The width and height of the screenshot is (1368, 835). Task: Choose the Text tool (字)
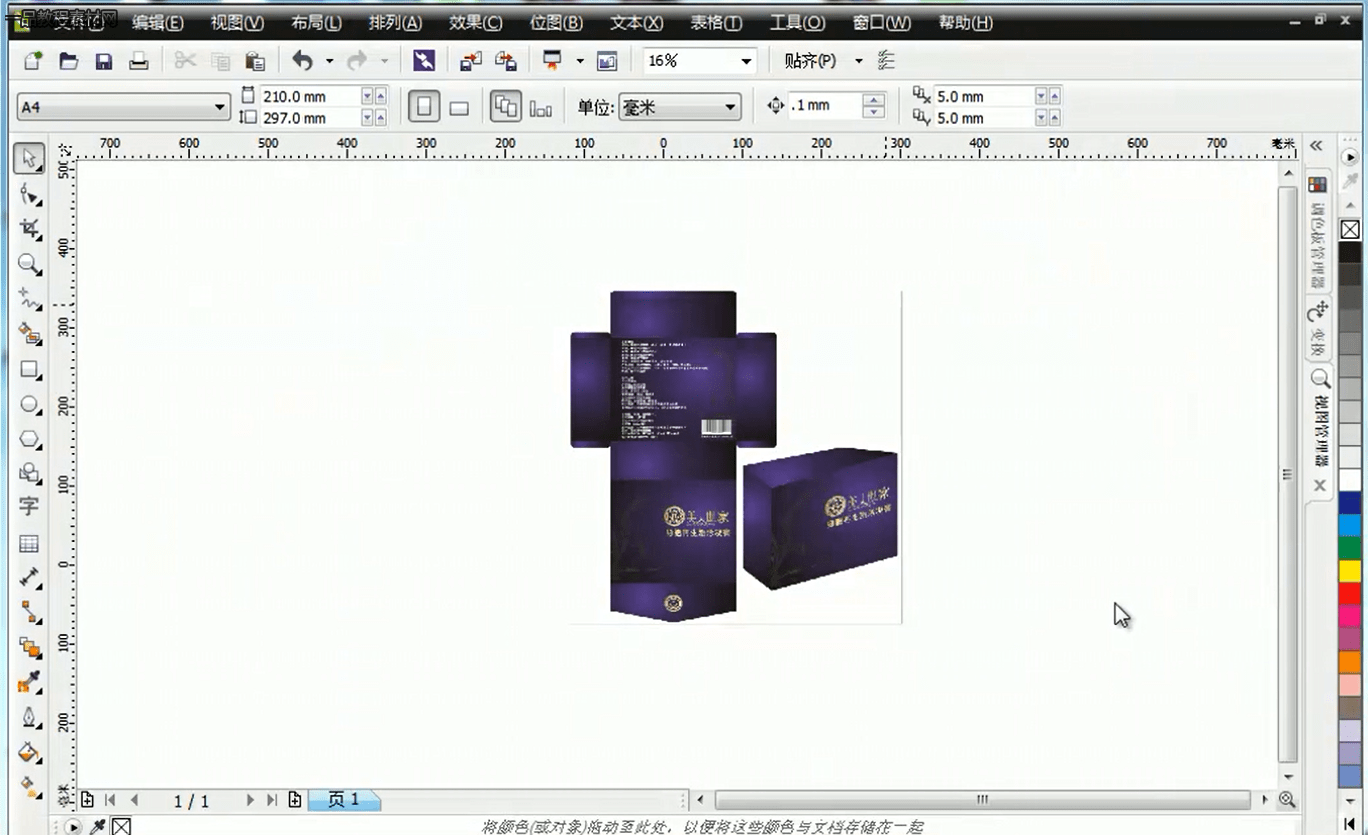pos(29,507)
